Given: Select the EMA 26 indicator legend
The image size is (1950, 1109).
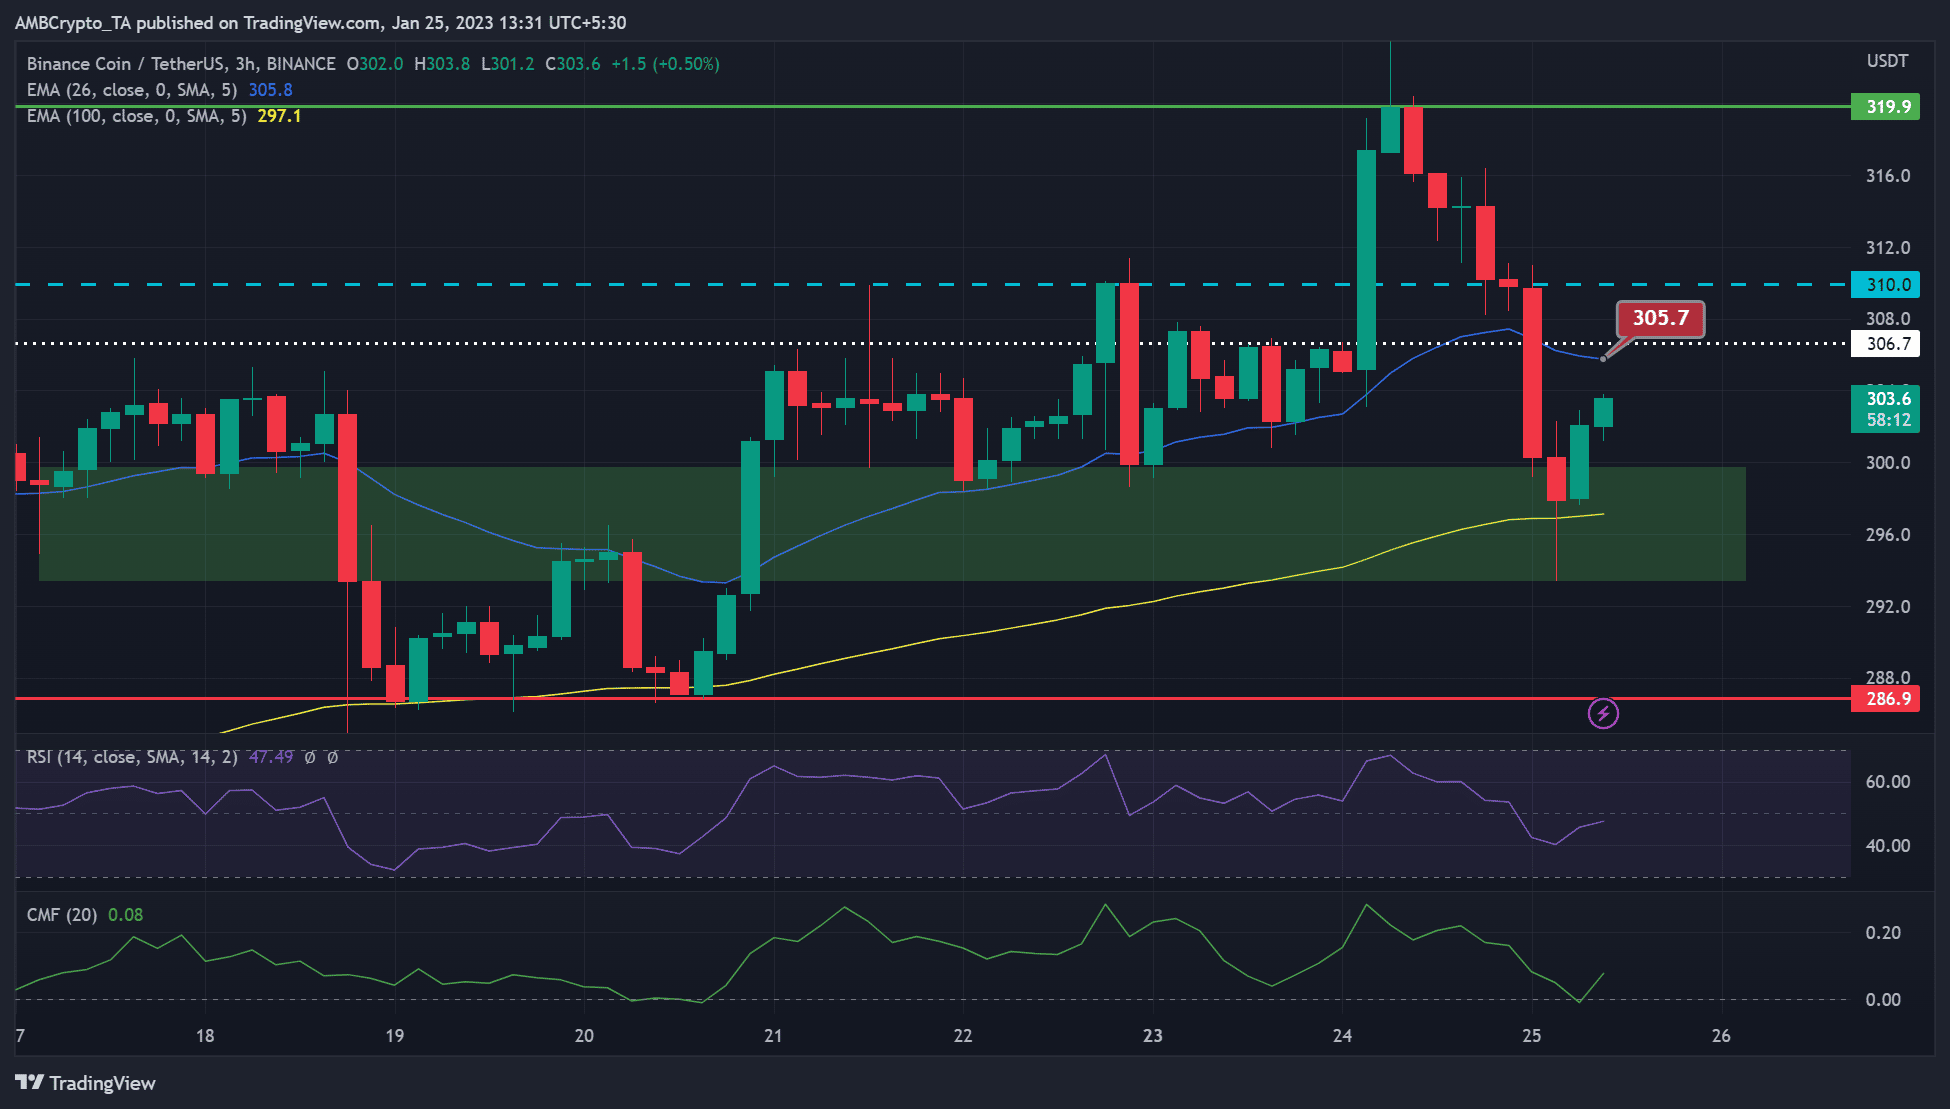Looking at the screenshot, I should click(160, 90).
